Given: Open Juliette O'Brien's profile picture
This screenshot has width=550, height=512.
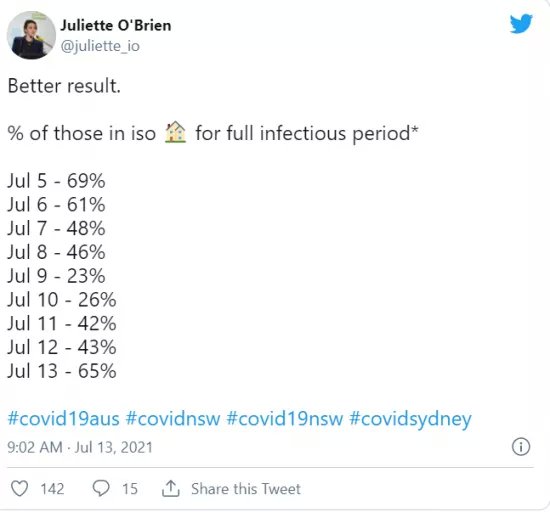Looking at the screenshot, I should point(31,35).
